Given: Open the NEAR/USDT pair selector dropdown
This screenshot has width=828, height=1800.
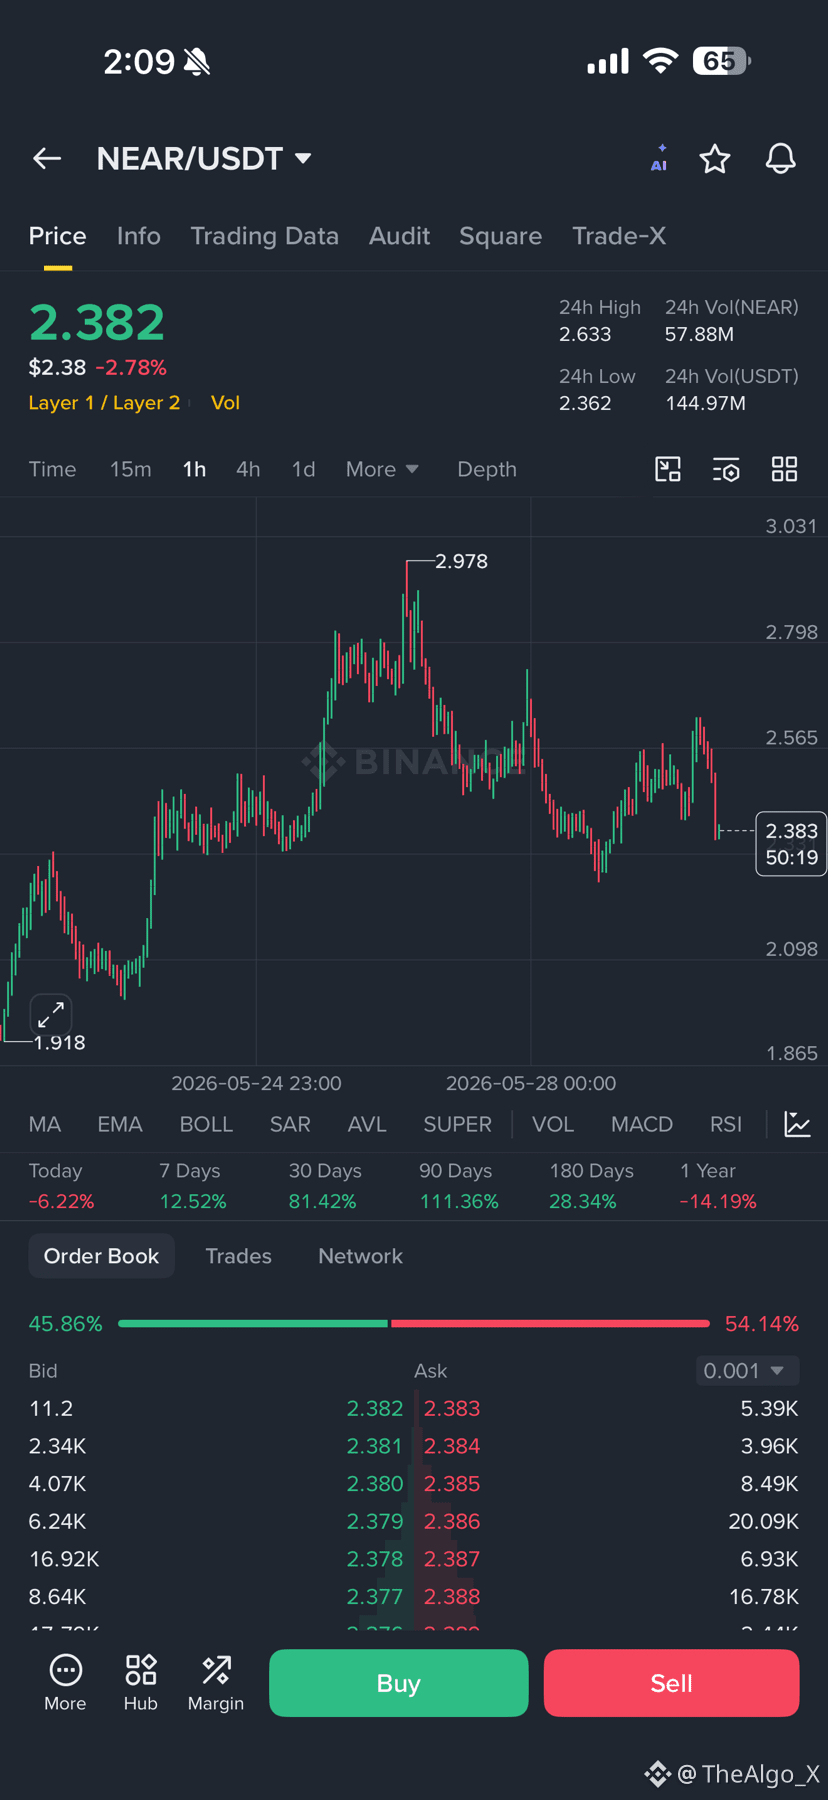Looking at the screenshot, I should point(204,158).
